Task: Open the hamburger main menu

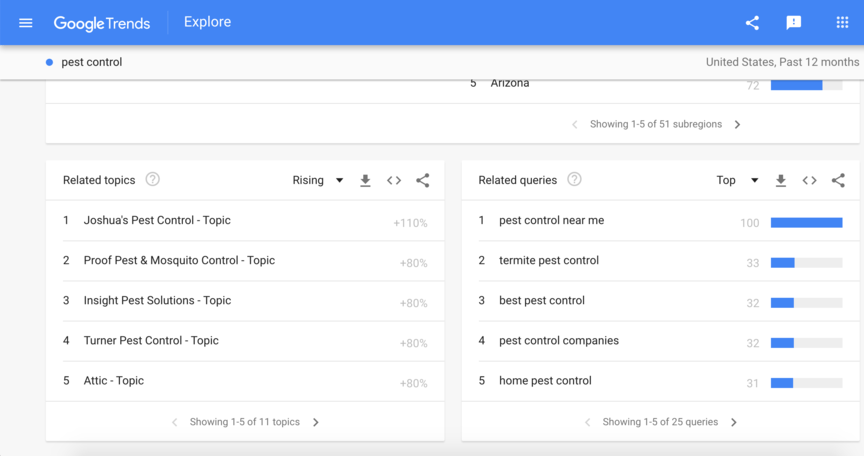Action: tap(25, 23)
